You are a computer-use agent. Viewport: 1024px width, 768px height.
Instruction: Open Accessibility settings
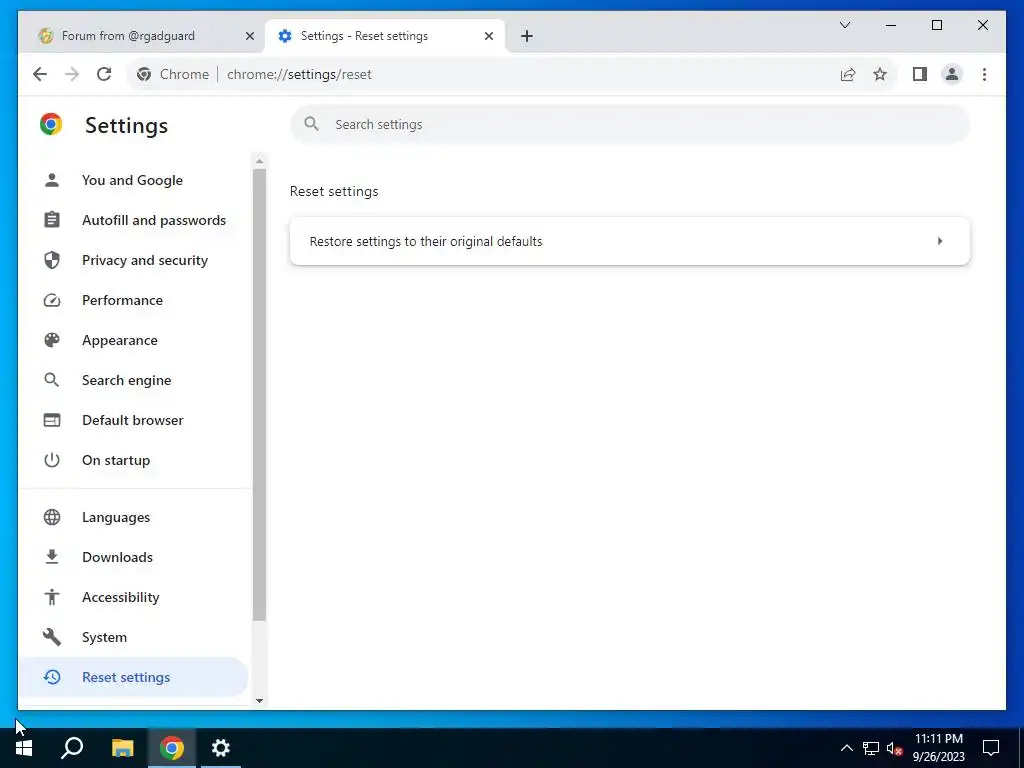coord(133,597)
